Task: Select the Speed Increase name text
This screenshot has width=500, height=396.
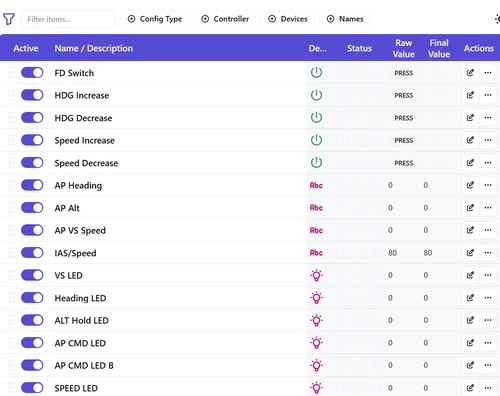Action: point(85,140)
